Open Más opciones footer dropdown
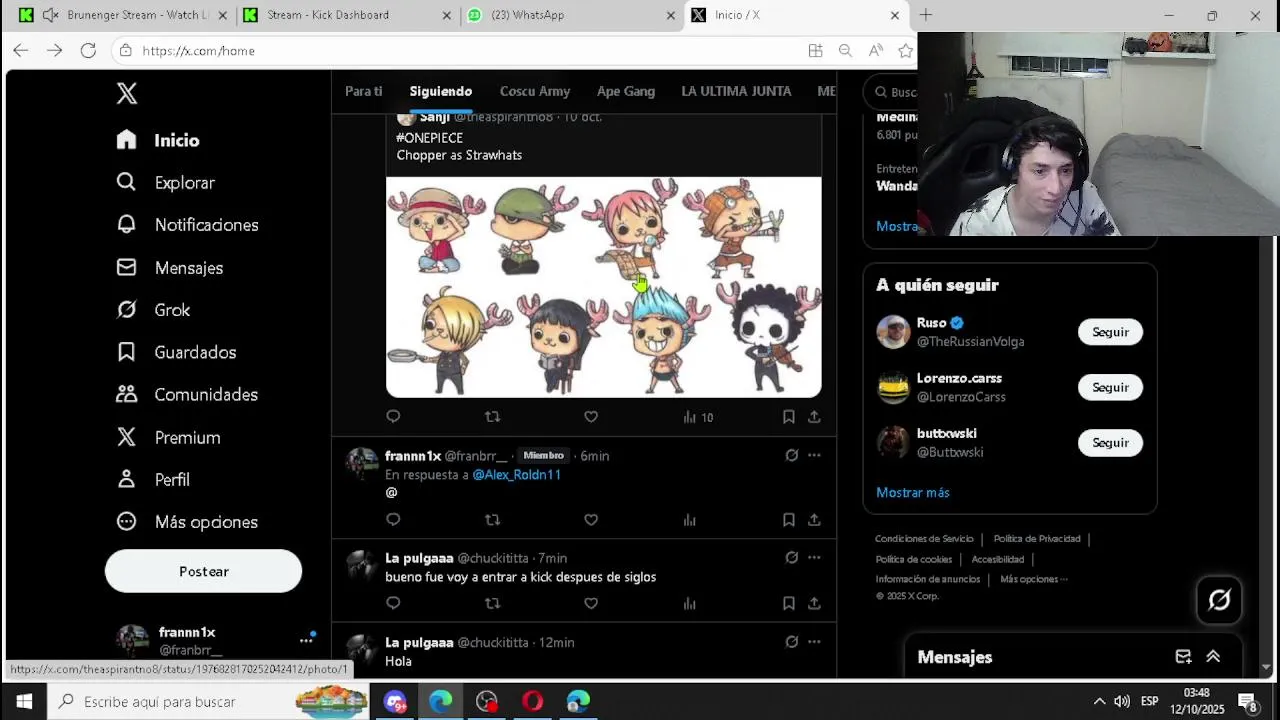 point(1033,579)
